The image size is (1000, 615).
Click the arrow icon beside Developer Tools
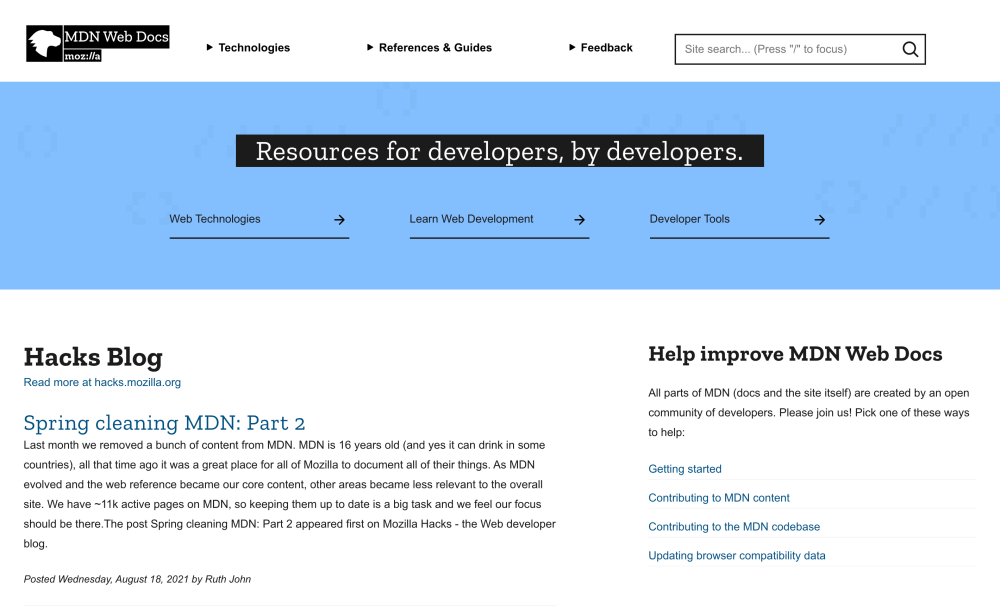(820, 219)
